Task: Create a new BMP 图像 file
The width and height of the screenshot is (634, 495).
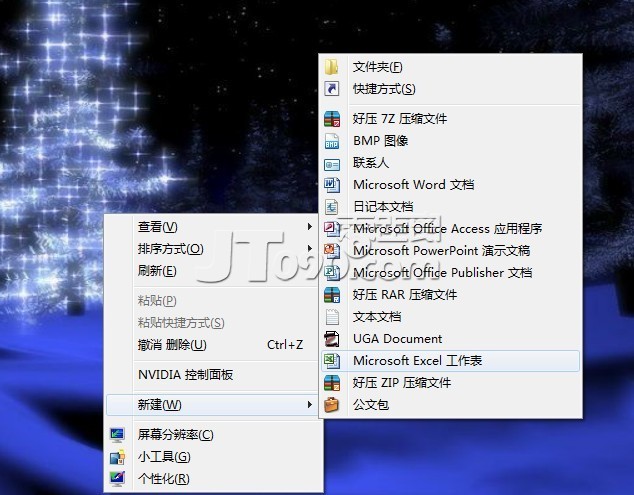Action: click(x=450, y=141)
